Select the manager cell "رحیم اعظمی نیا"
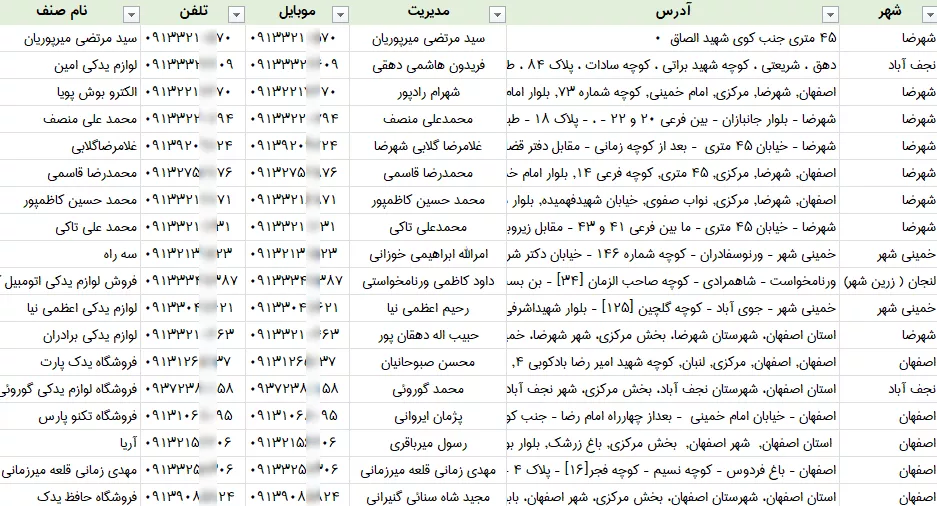937x506 pixels. click(x=428, y=308)
